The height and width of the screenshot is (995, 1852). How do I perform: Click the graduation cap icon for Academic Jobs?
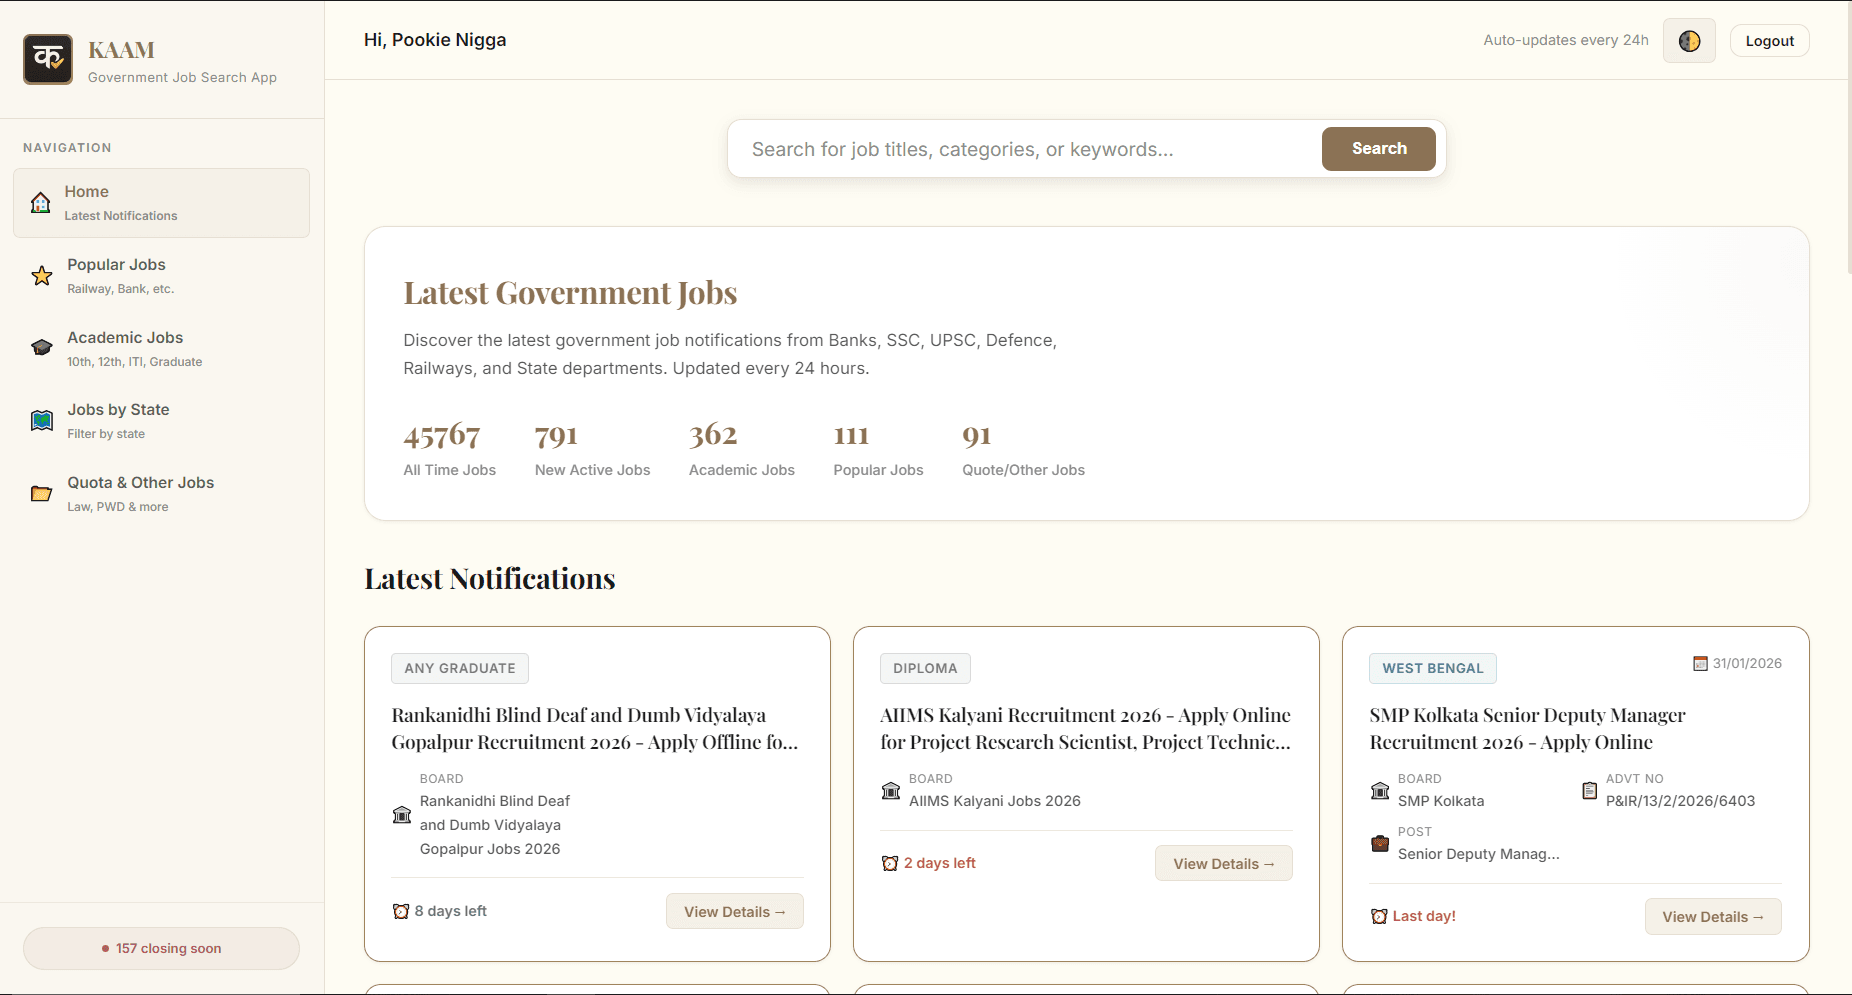40,347
